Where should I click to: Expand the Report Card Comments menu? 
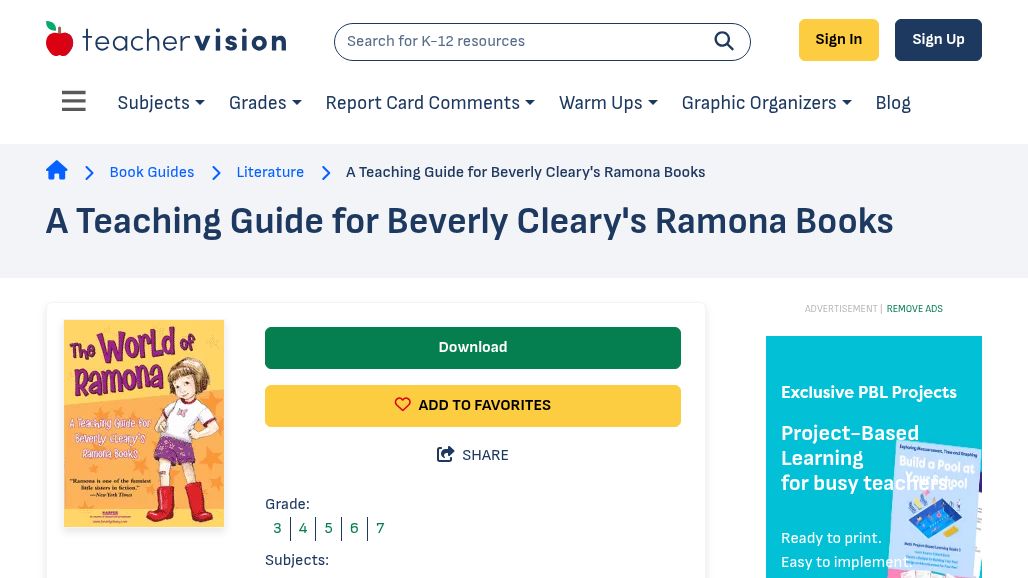pos(430,103)
